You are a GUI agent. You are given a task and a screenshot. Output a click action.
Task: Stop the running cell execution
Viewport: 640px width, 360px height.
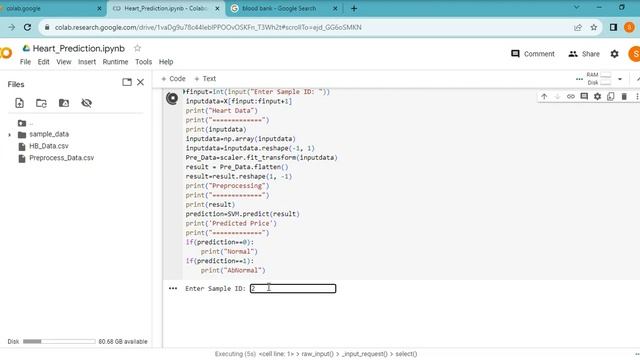172,98
